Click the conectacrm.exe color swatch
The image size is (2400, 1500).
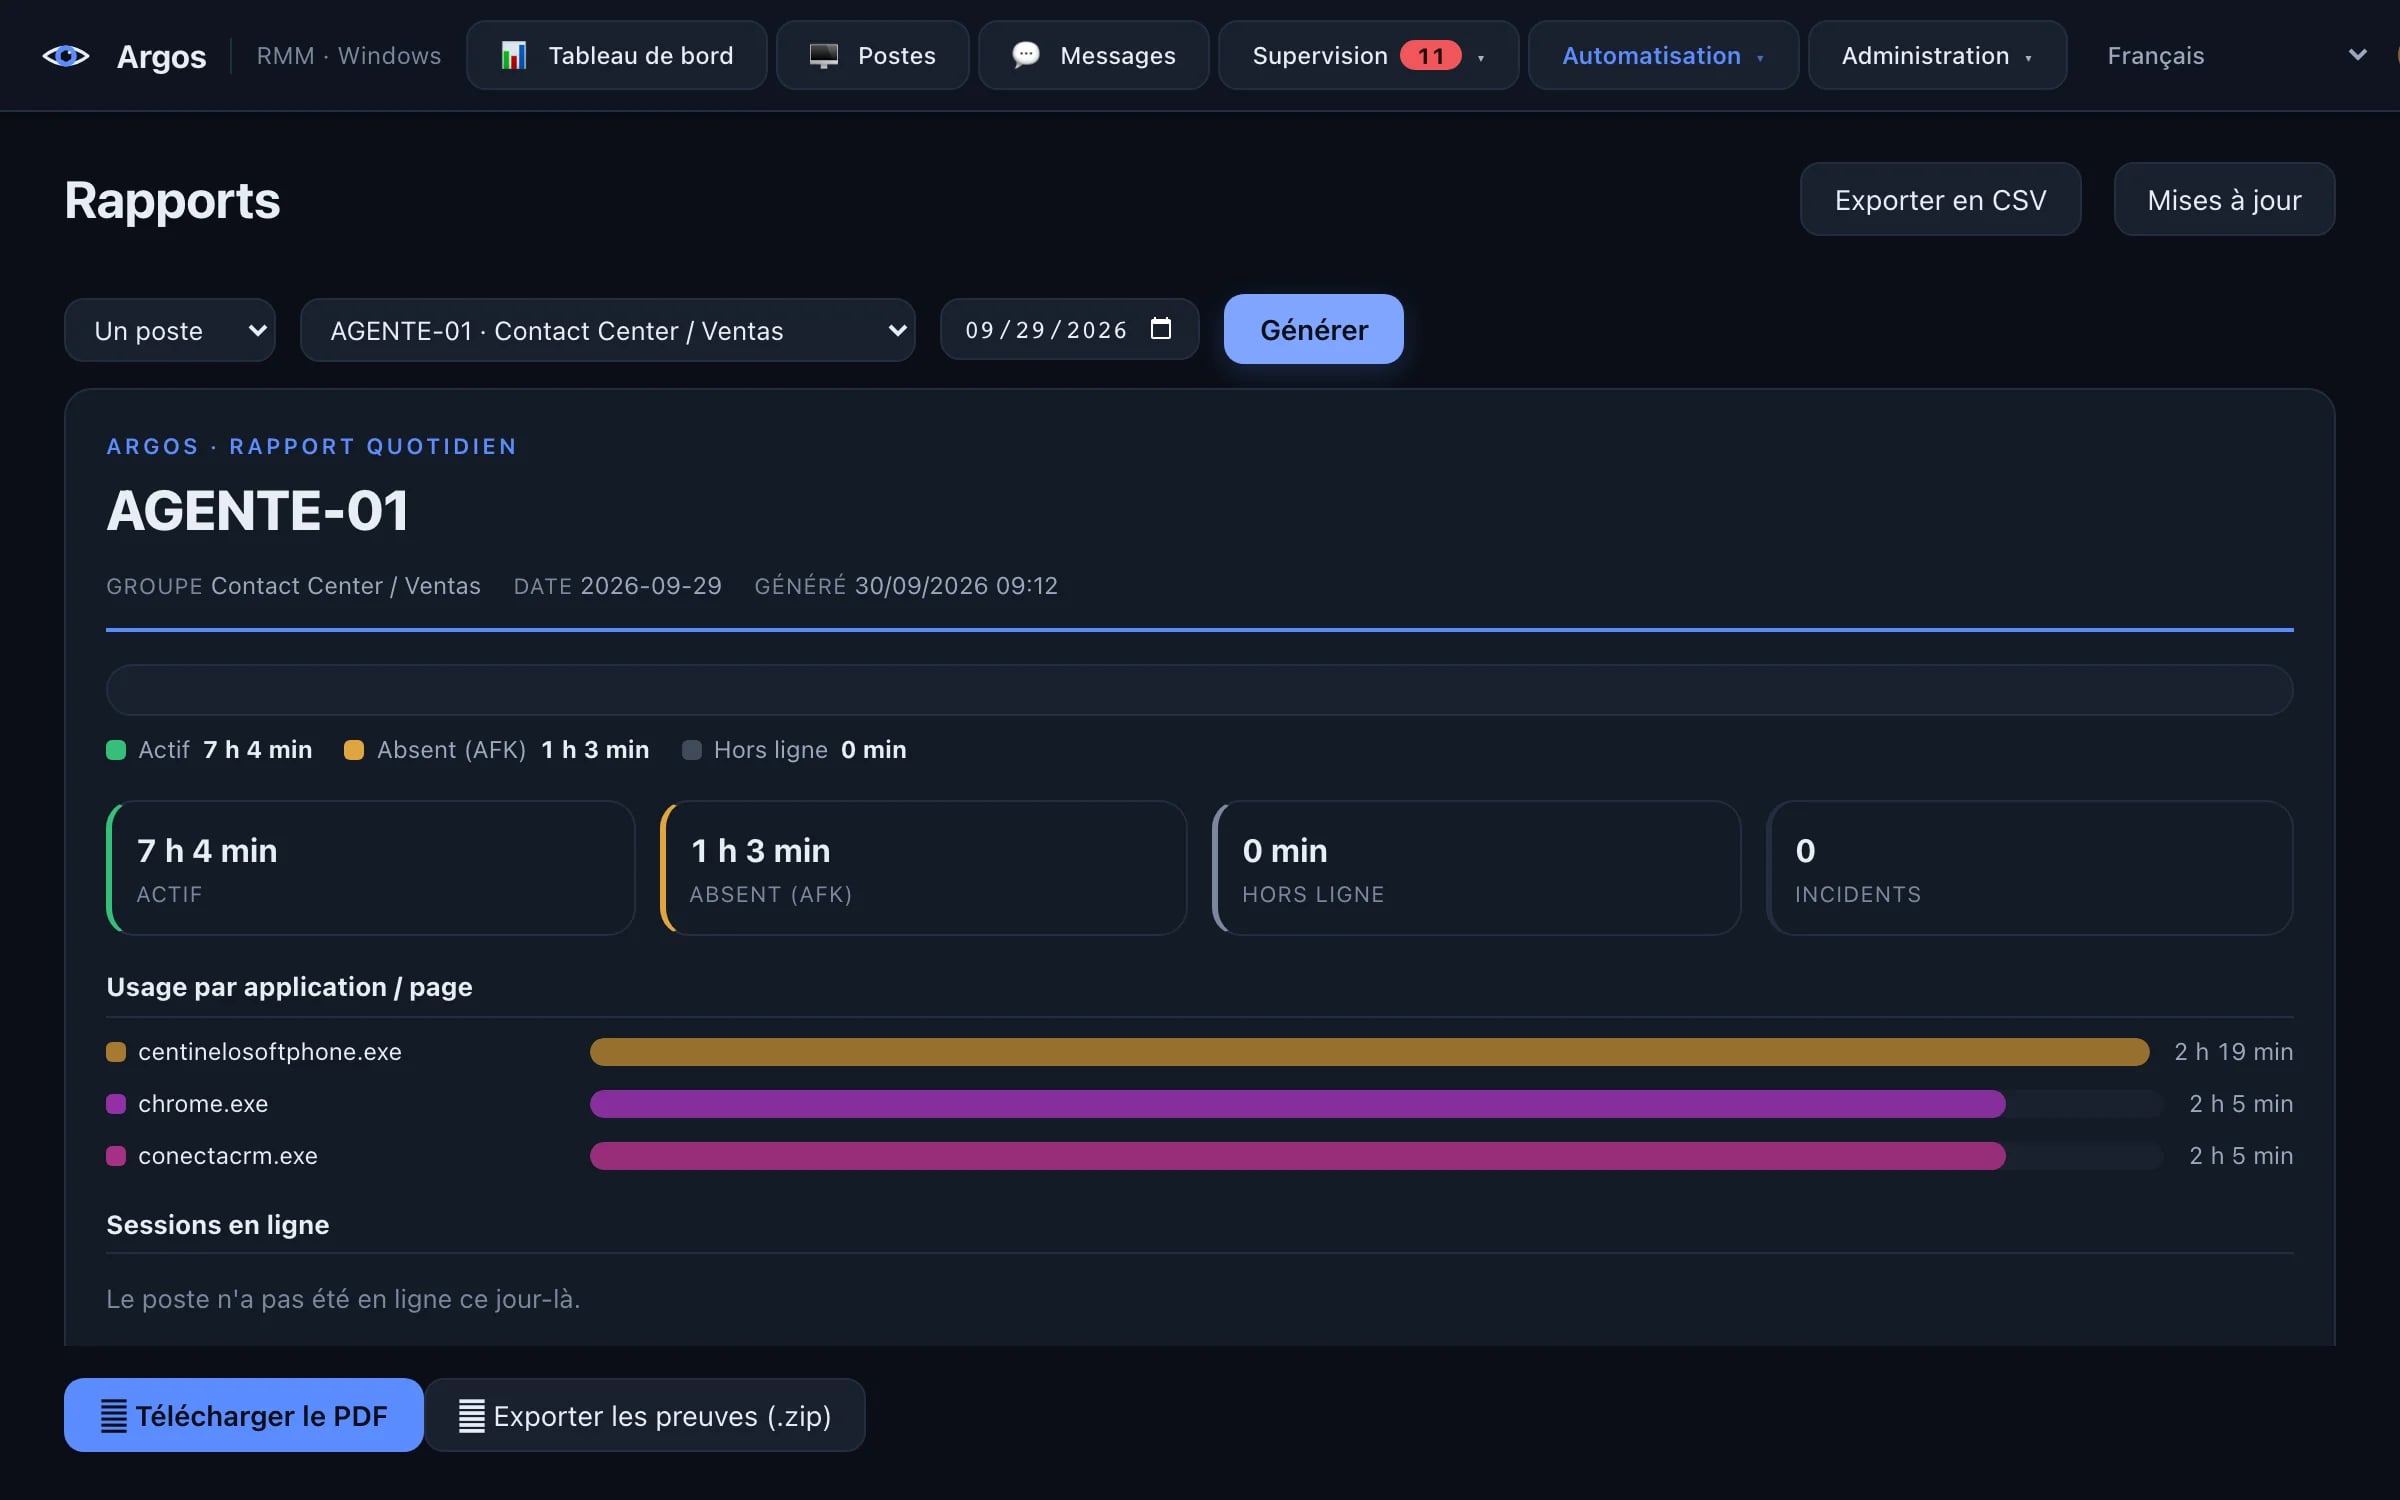click(x=116, y=1156)
